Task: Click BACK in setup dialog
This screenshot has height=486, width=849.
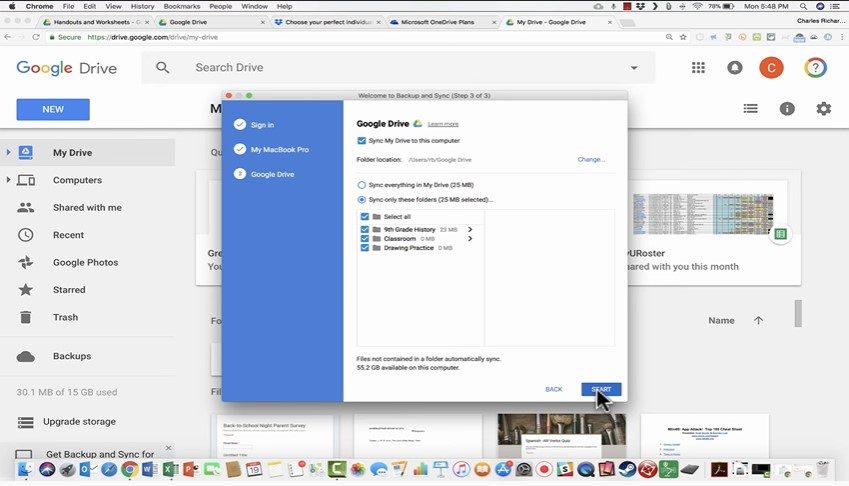Action: [x=553, y=389]
